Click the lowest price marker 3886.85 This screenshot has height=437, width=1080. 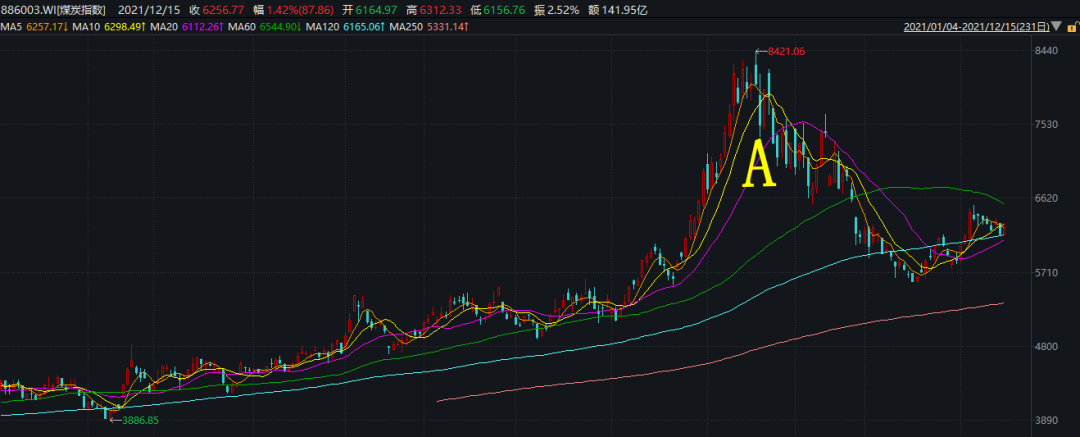pyautogui.click(x=140, y=419)
